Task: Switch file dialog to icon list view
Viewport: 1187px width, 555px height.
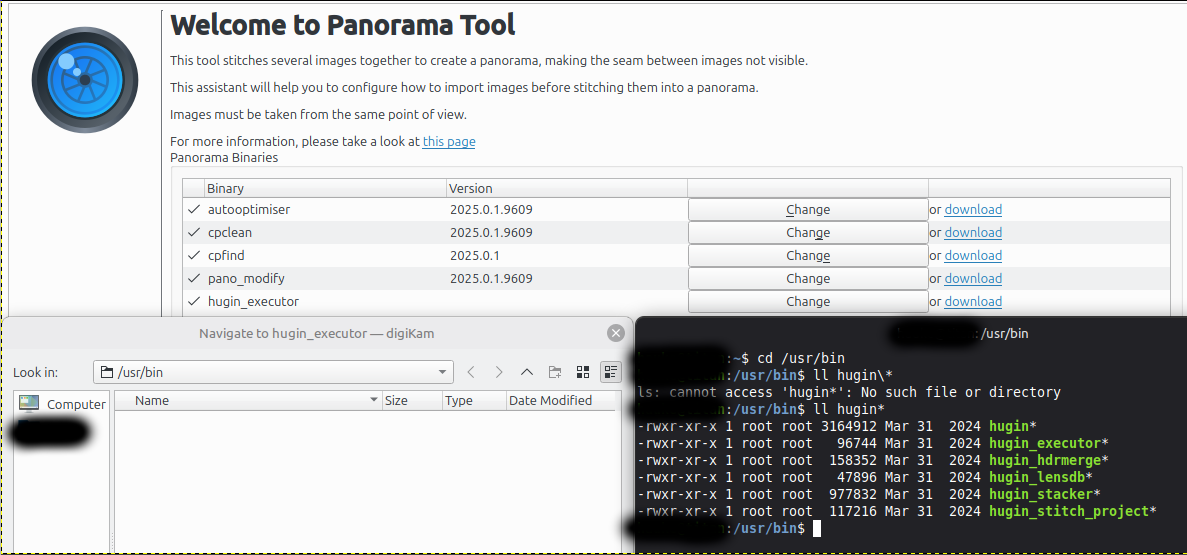Action: pyautogui.click(x=583, y=373)
